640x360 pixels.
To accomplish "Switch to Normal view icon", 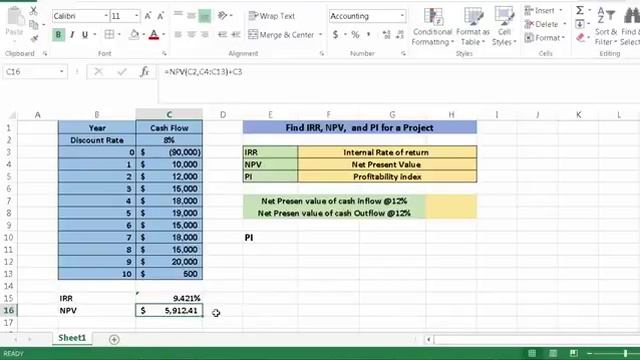I will (532, 353).
